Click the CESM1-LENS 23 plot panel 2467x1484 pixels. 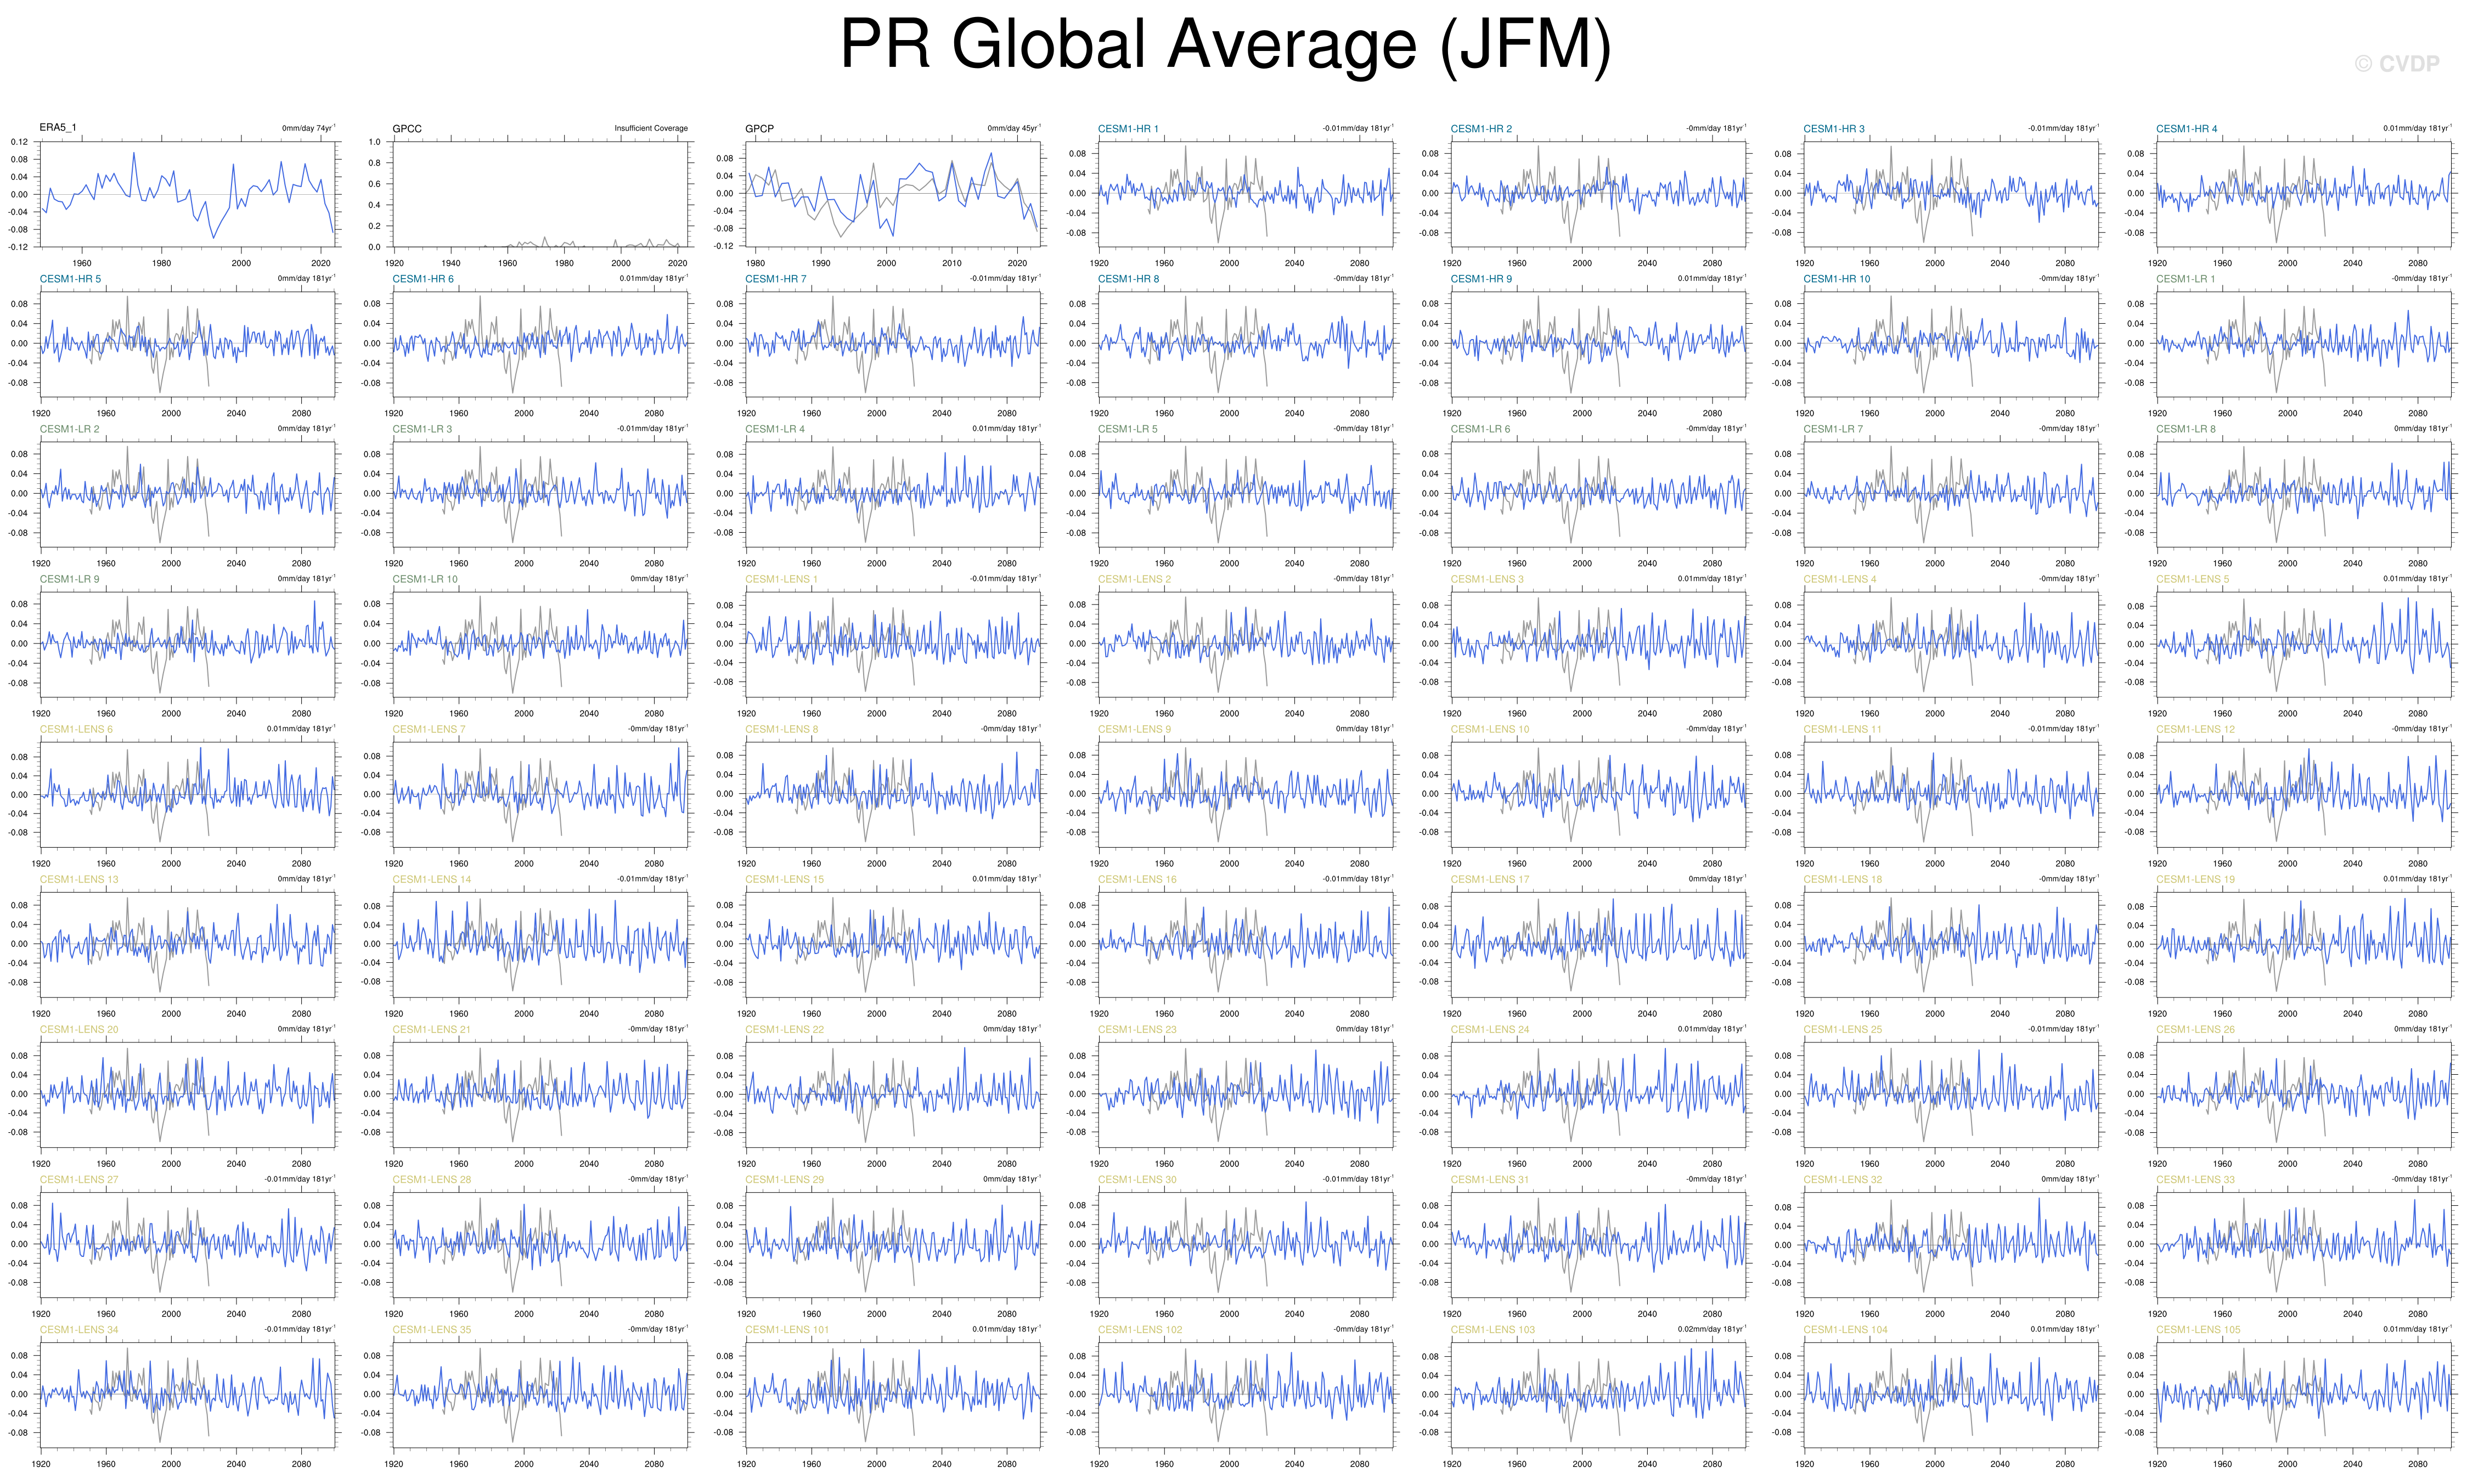pyautogui.click(x=1245, y=1094)
